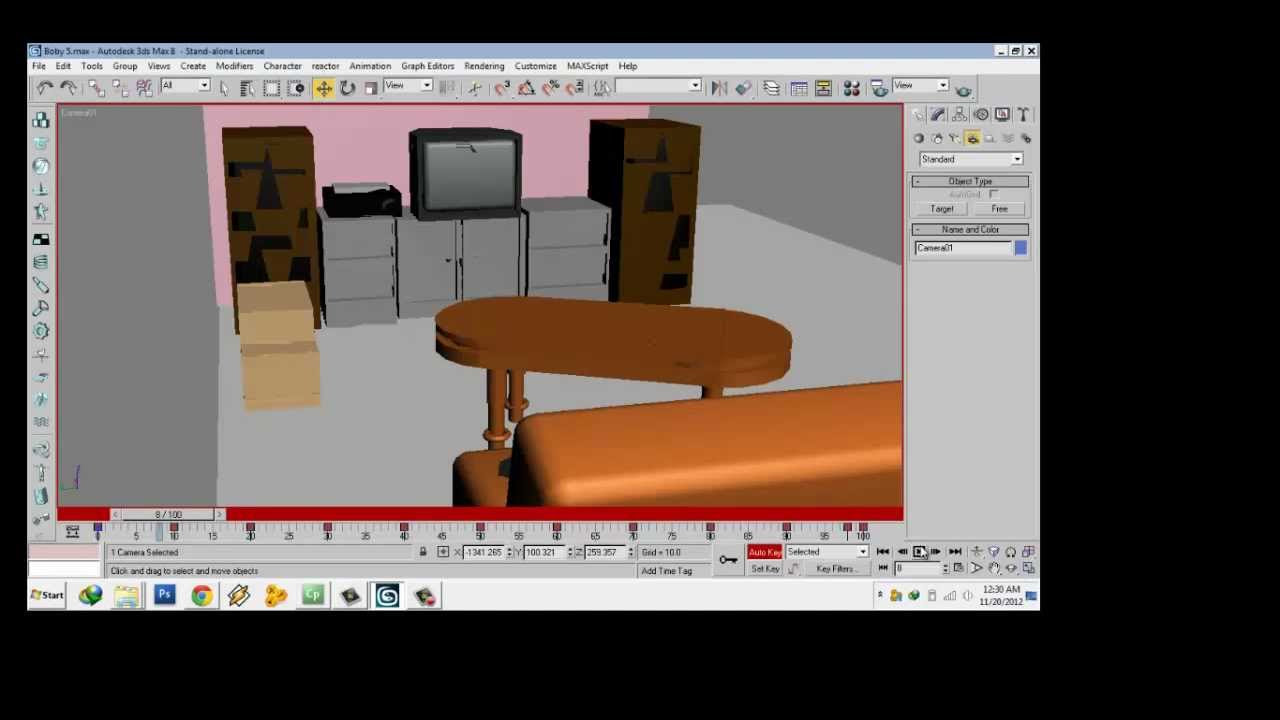This screenshot has height=720, width=1280.
Task: Open the key filter 'Selected' dropdown
Action: [x=827, y=552]
